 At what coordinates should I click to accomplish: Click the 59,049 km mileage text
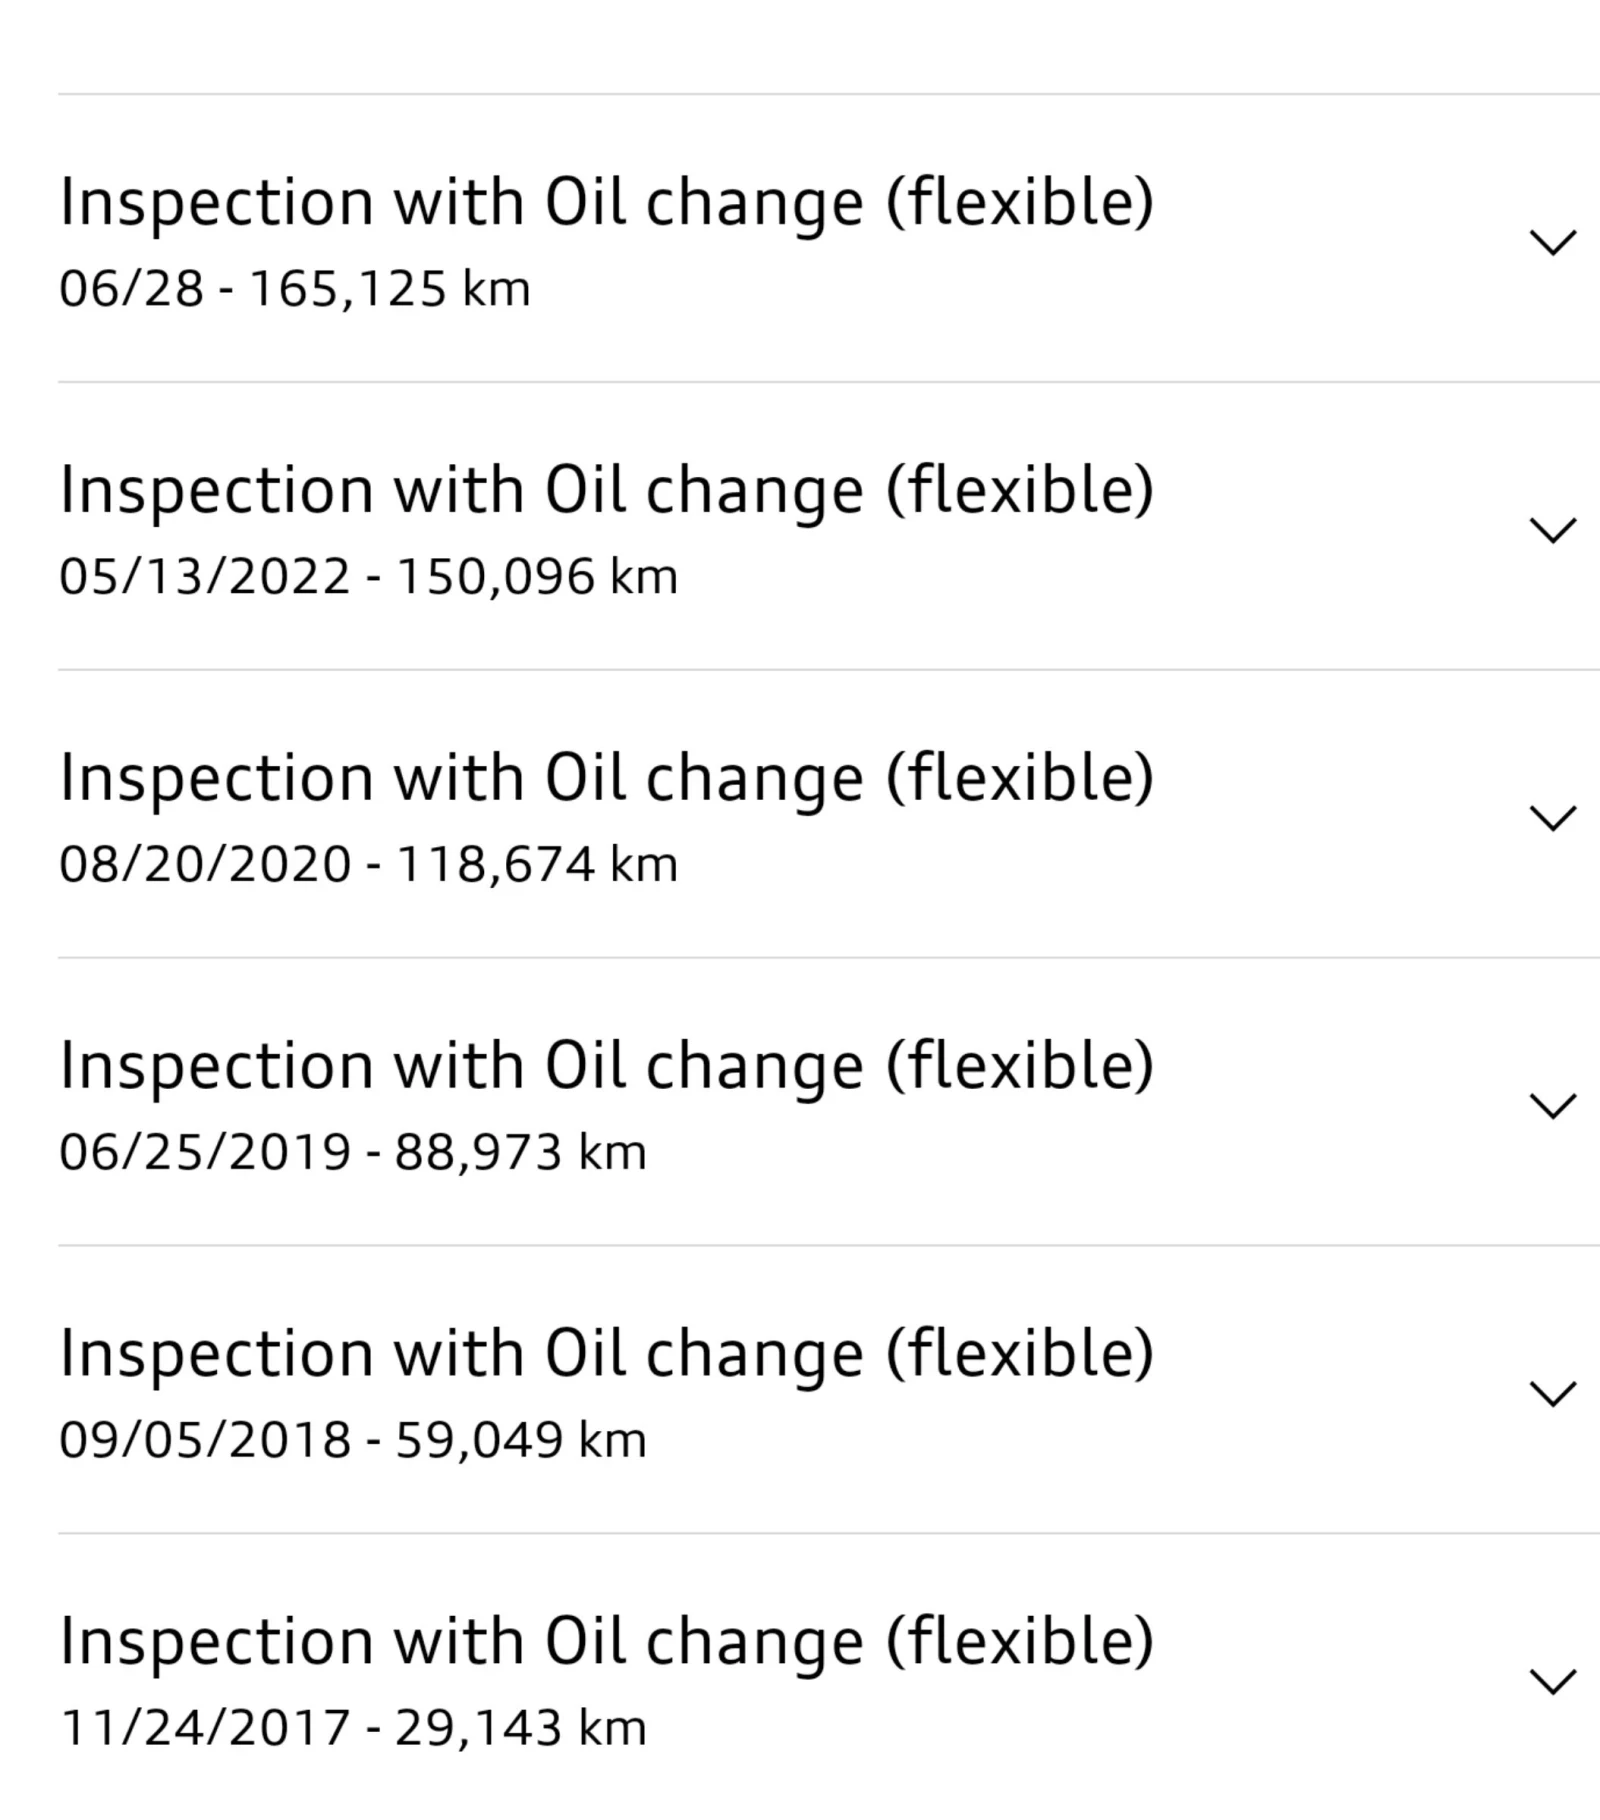[521, 1440]
